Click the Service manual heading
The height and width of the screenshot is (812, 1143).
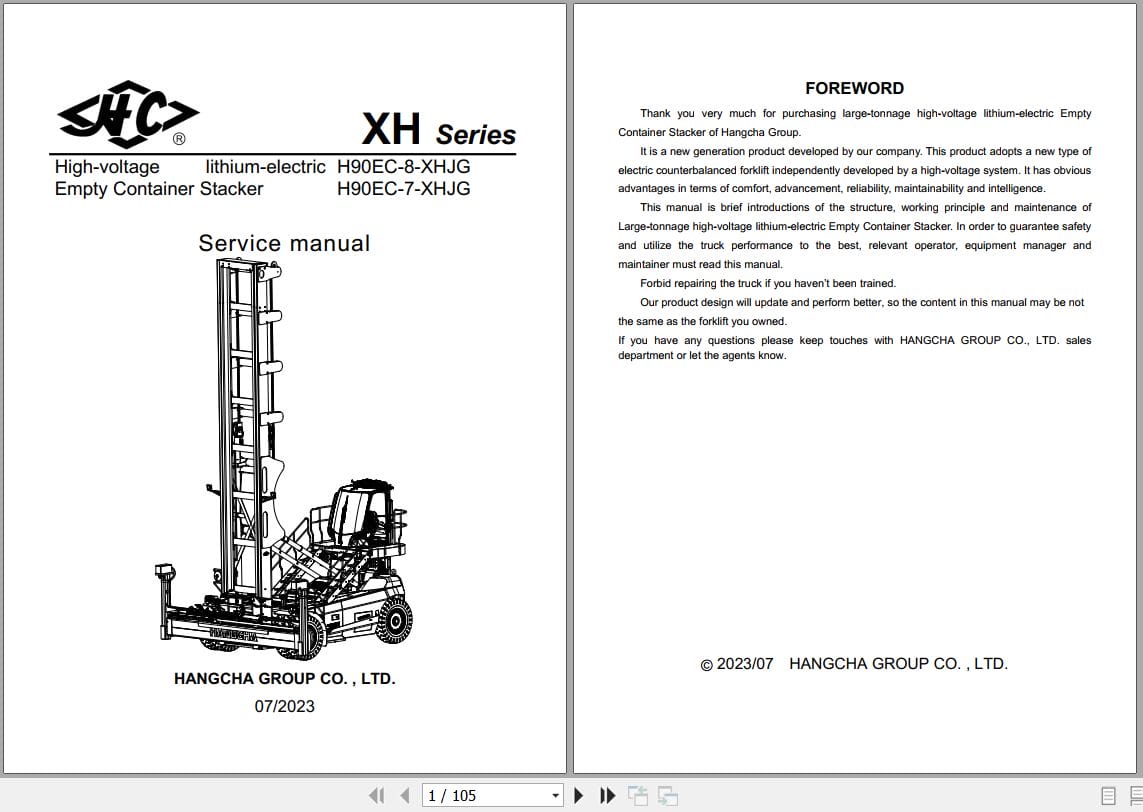pos(284,243)
